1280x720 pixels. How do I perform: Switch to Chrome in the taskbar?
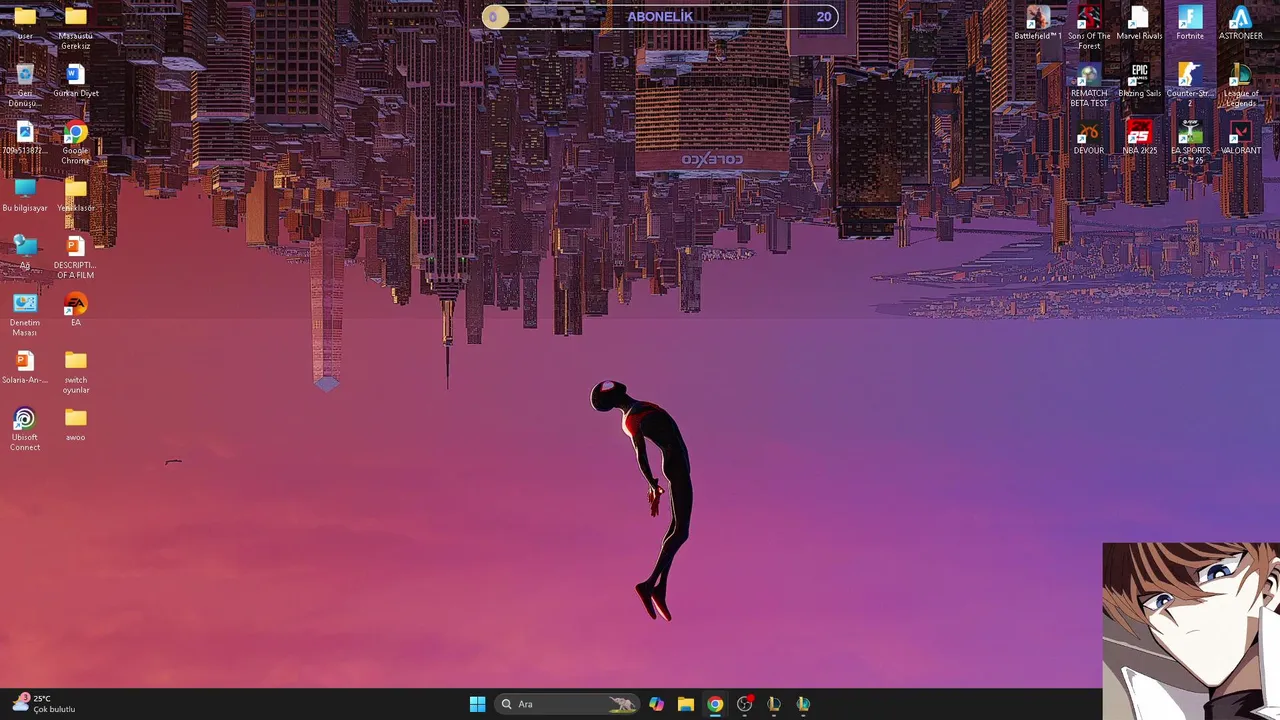pos(715,704)
